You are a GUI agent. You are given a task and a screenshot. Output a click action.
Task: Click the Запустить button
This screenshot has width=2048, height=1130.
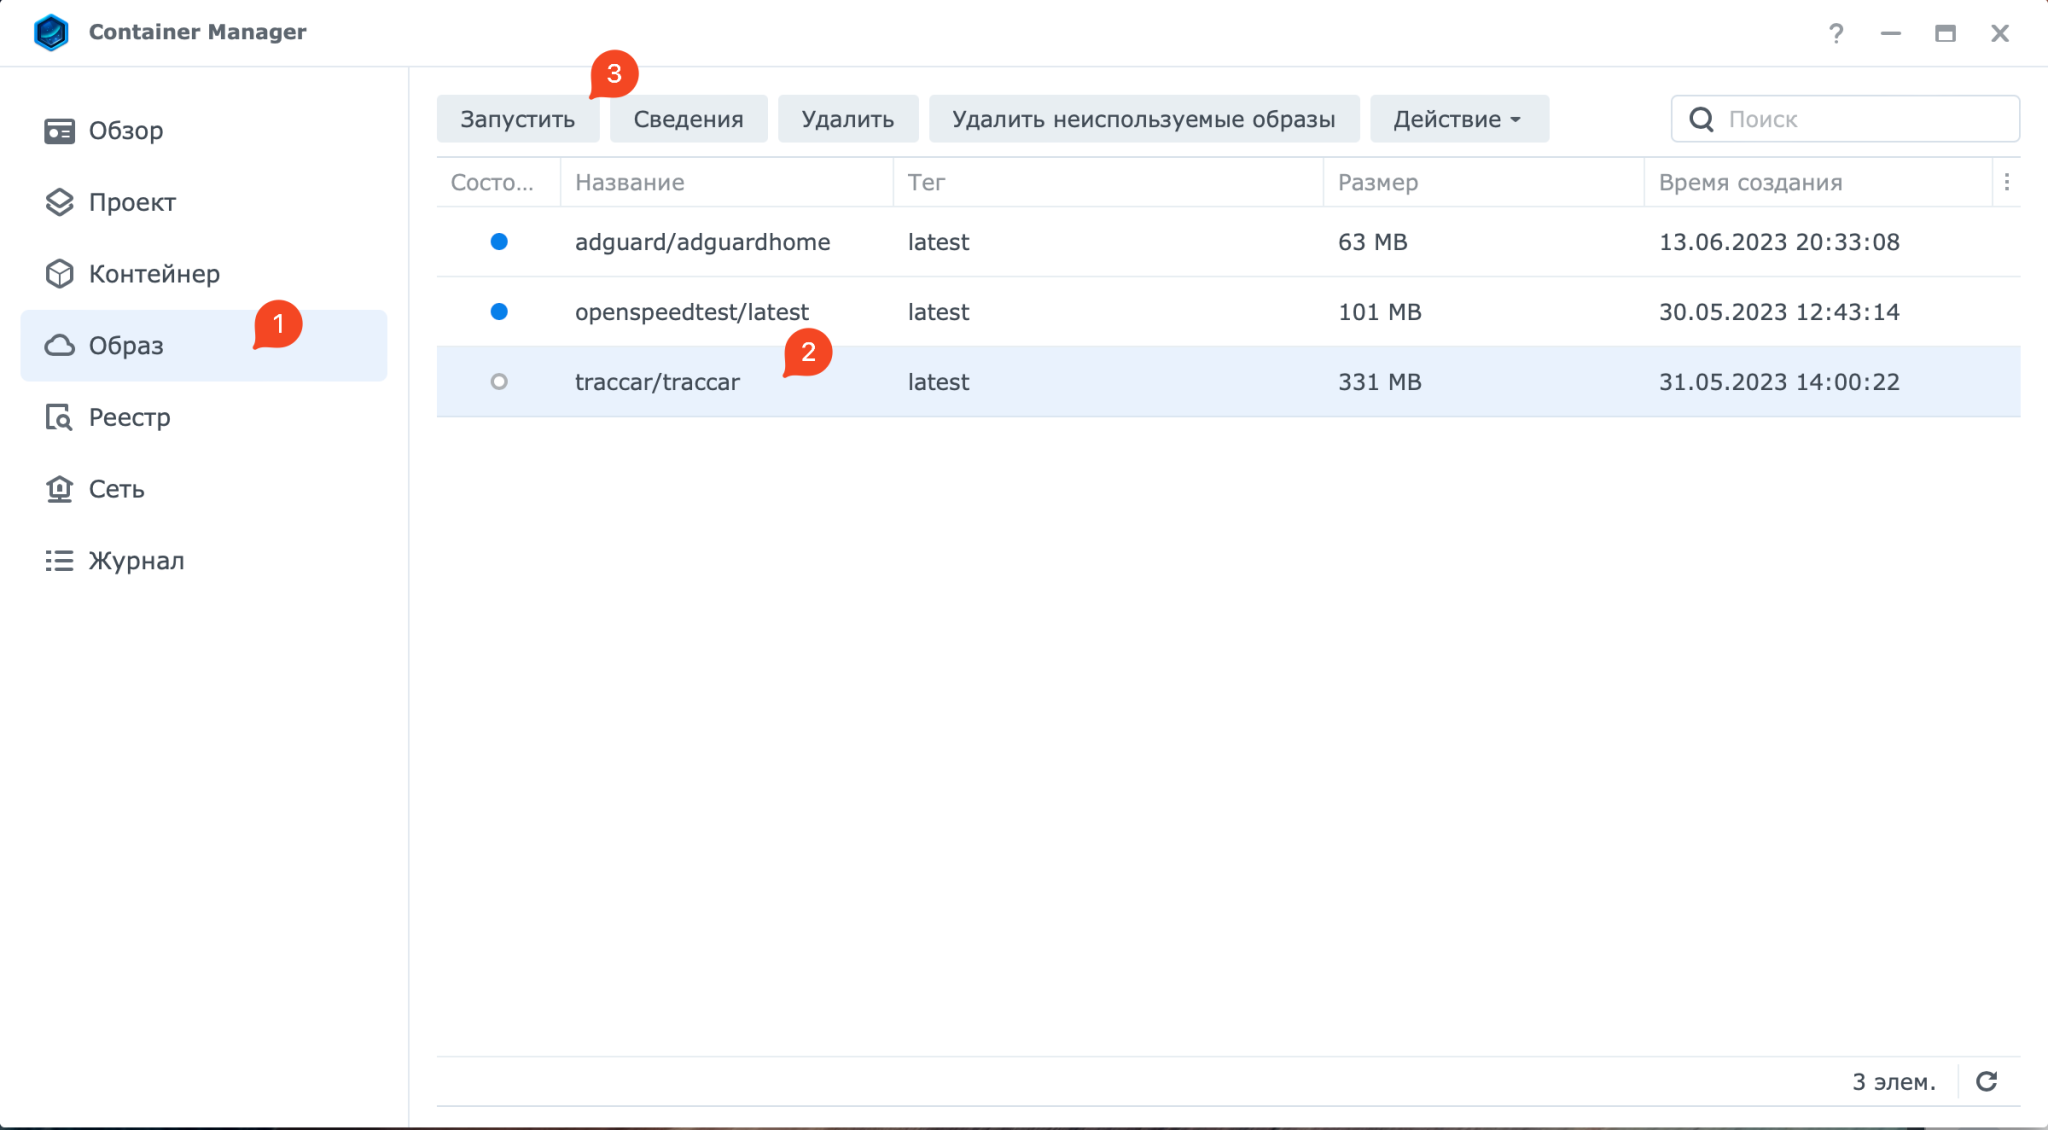point(518,119)
